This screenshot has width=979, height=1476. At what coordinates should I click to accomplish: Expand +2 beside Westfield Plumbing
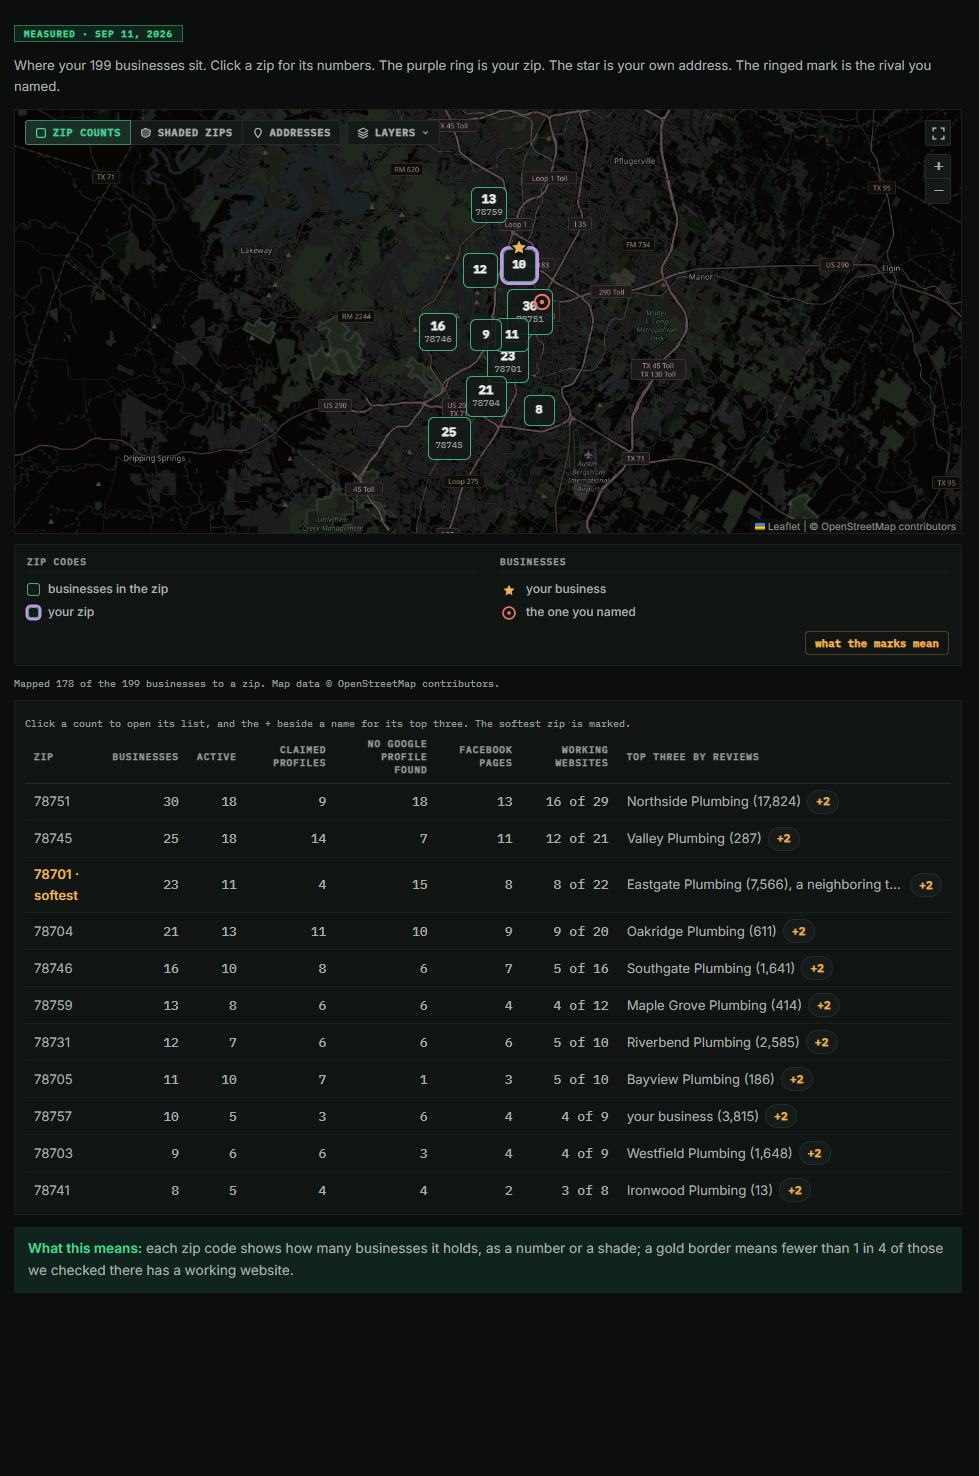(815, 1154)
